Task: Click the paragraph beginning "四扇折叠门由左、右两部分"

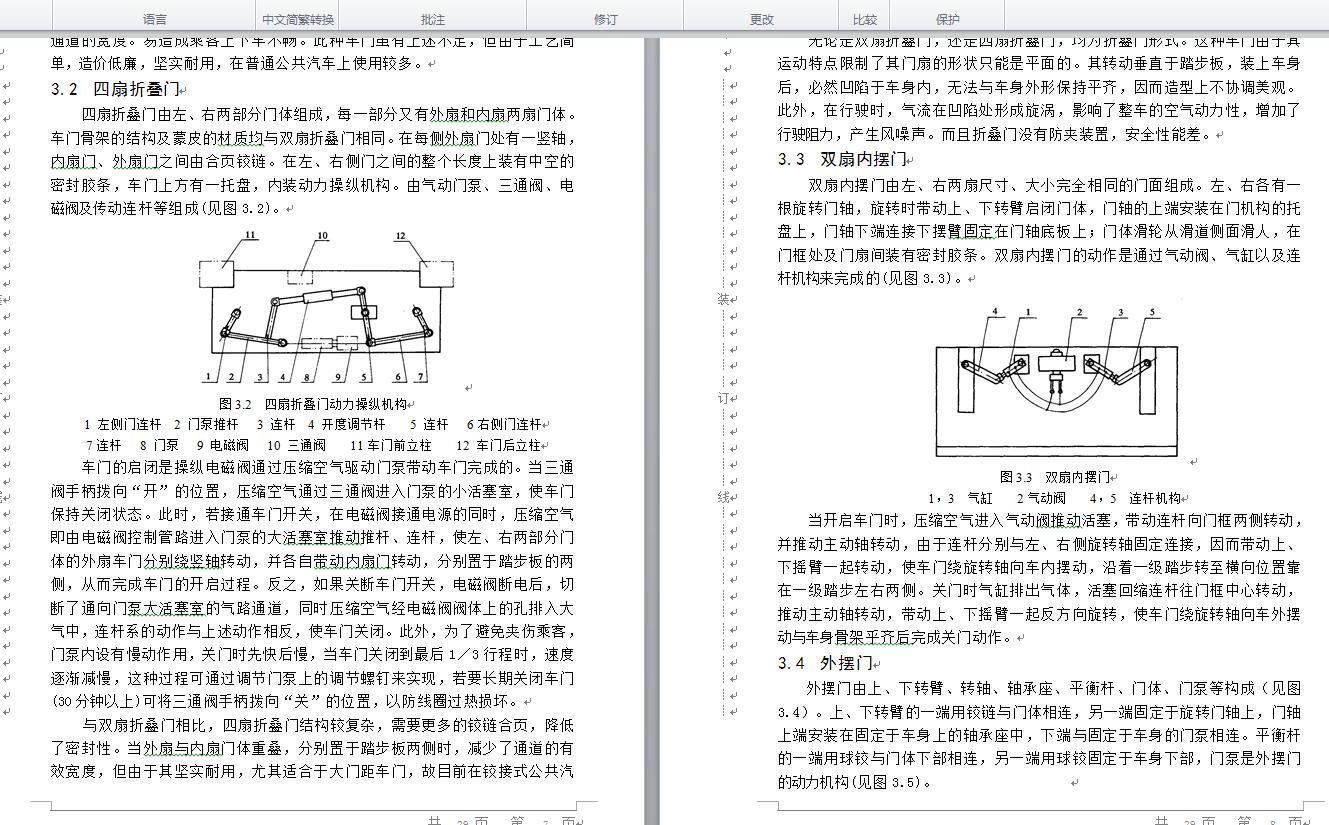Action: pyautogui.click(x=312, y=161)
